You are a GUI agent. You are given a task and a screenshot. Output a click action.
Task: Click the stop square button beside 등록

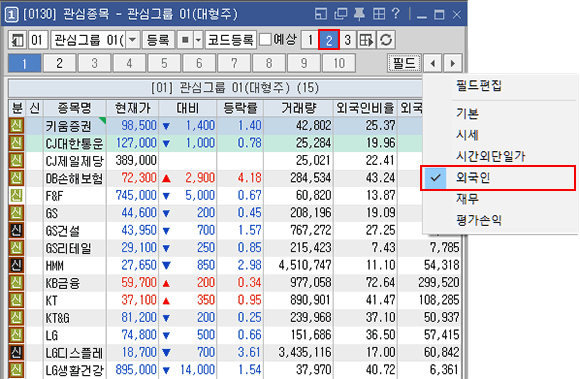[x=185, y=40]
